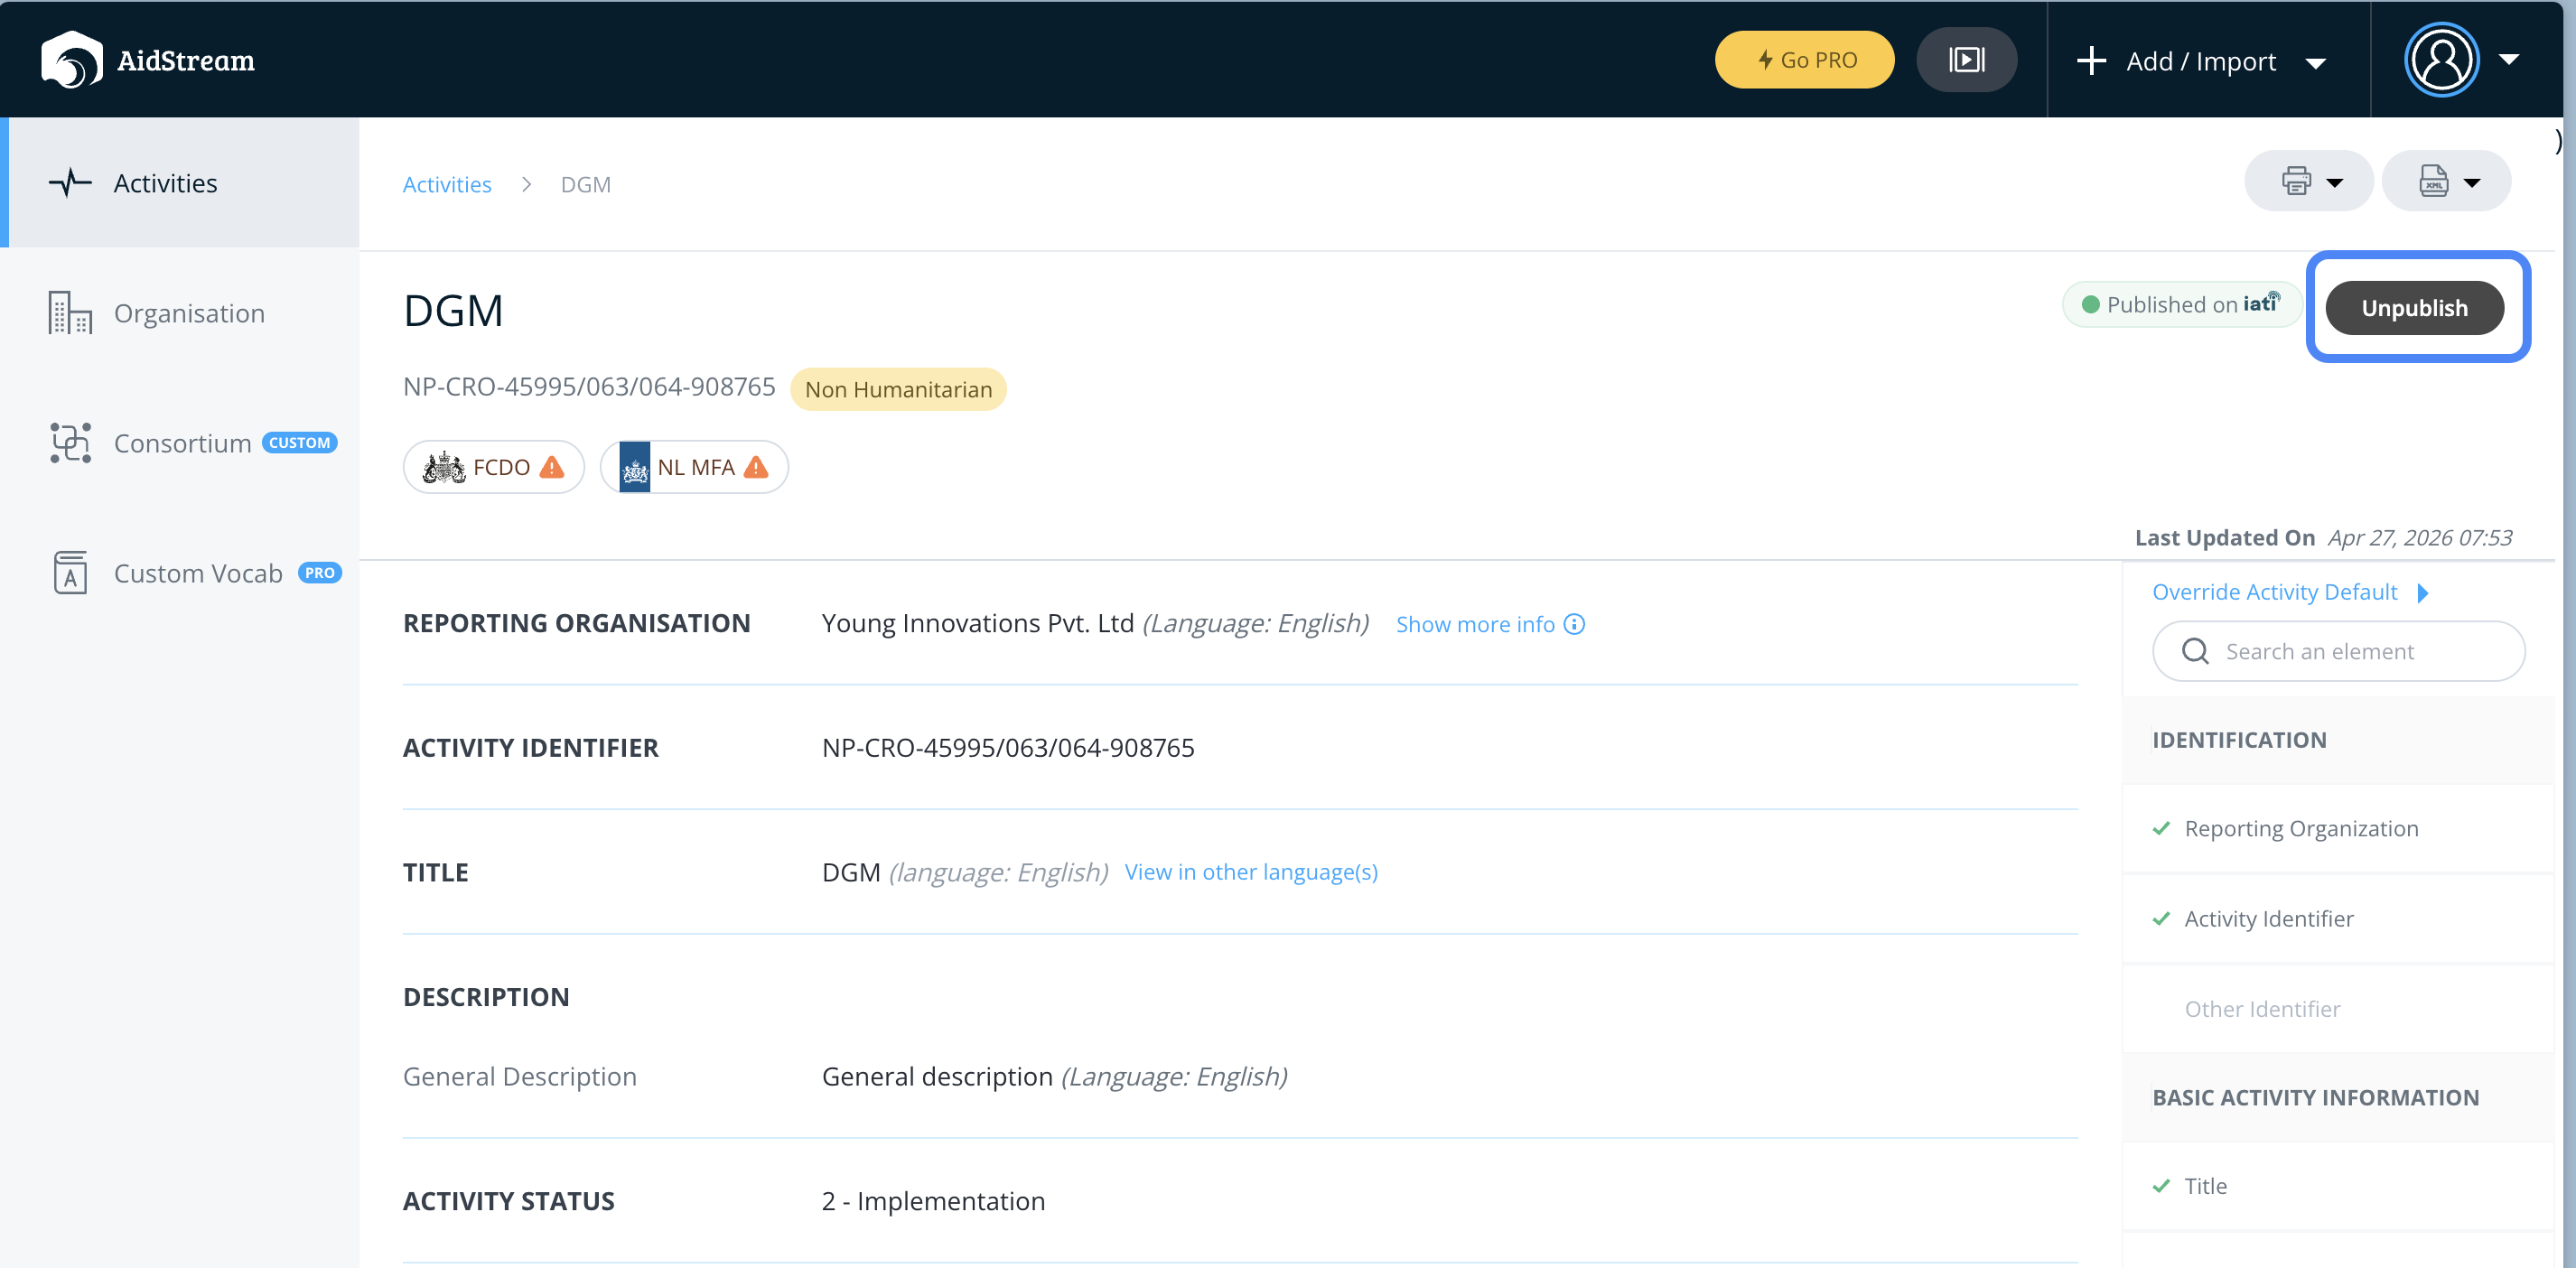Viewport: 2576px width, 1268px height.
Task: Click the 2 - Implementation status value
Action: coord(933,1201)
